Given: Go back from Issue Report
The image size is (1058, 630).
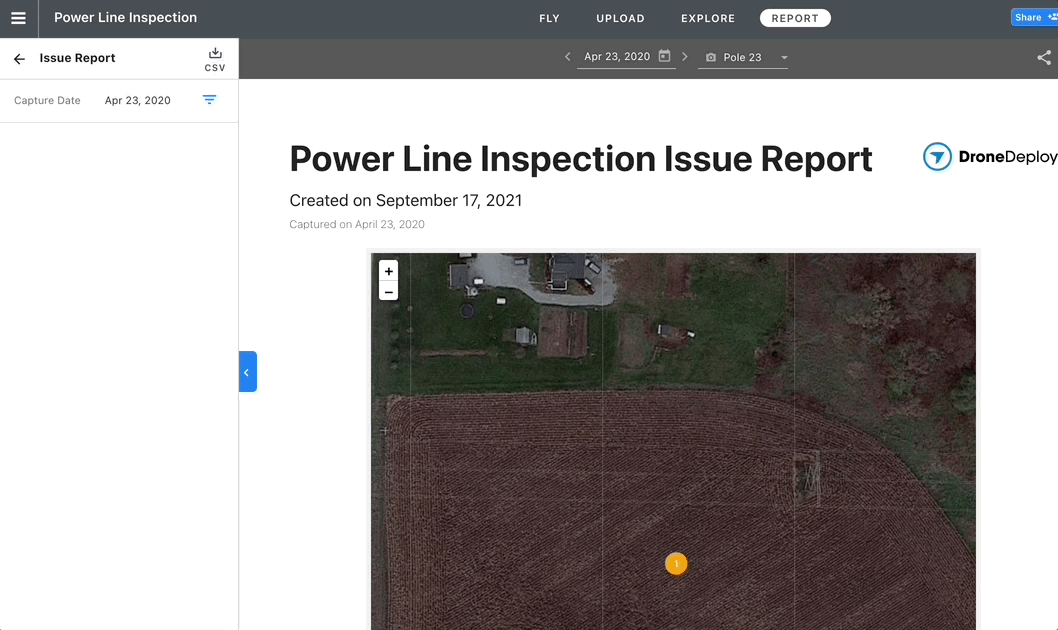Looking at the screenshot, I should tap(20, 59).
